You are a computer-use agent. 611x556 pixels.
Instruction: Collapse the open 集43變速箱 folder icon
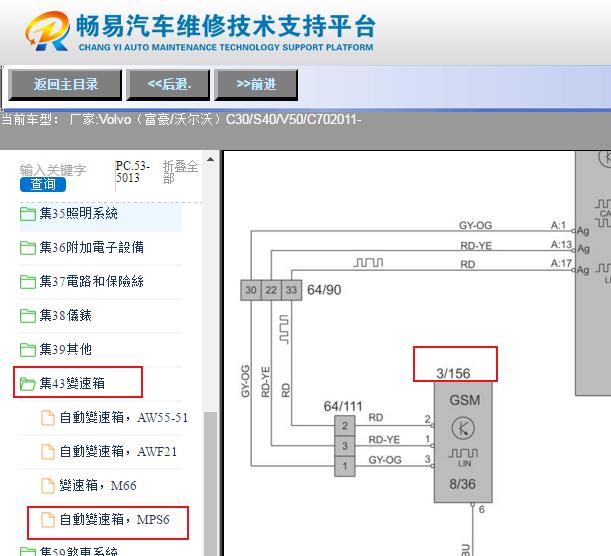point(28,384)
